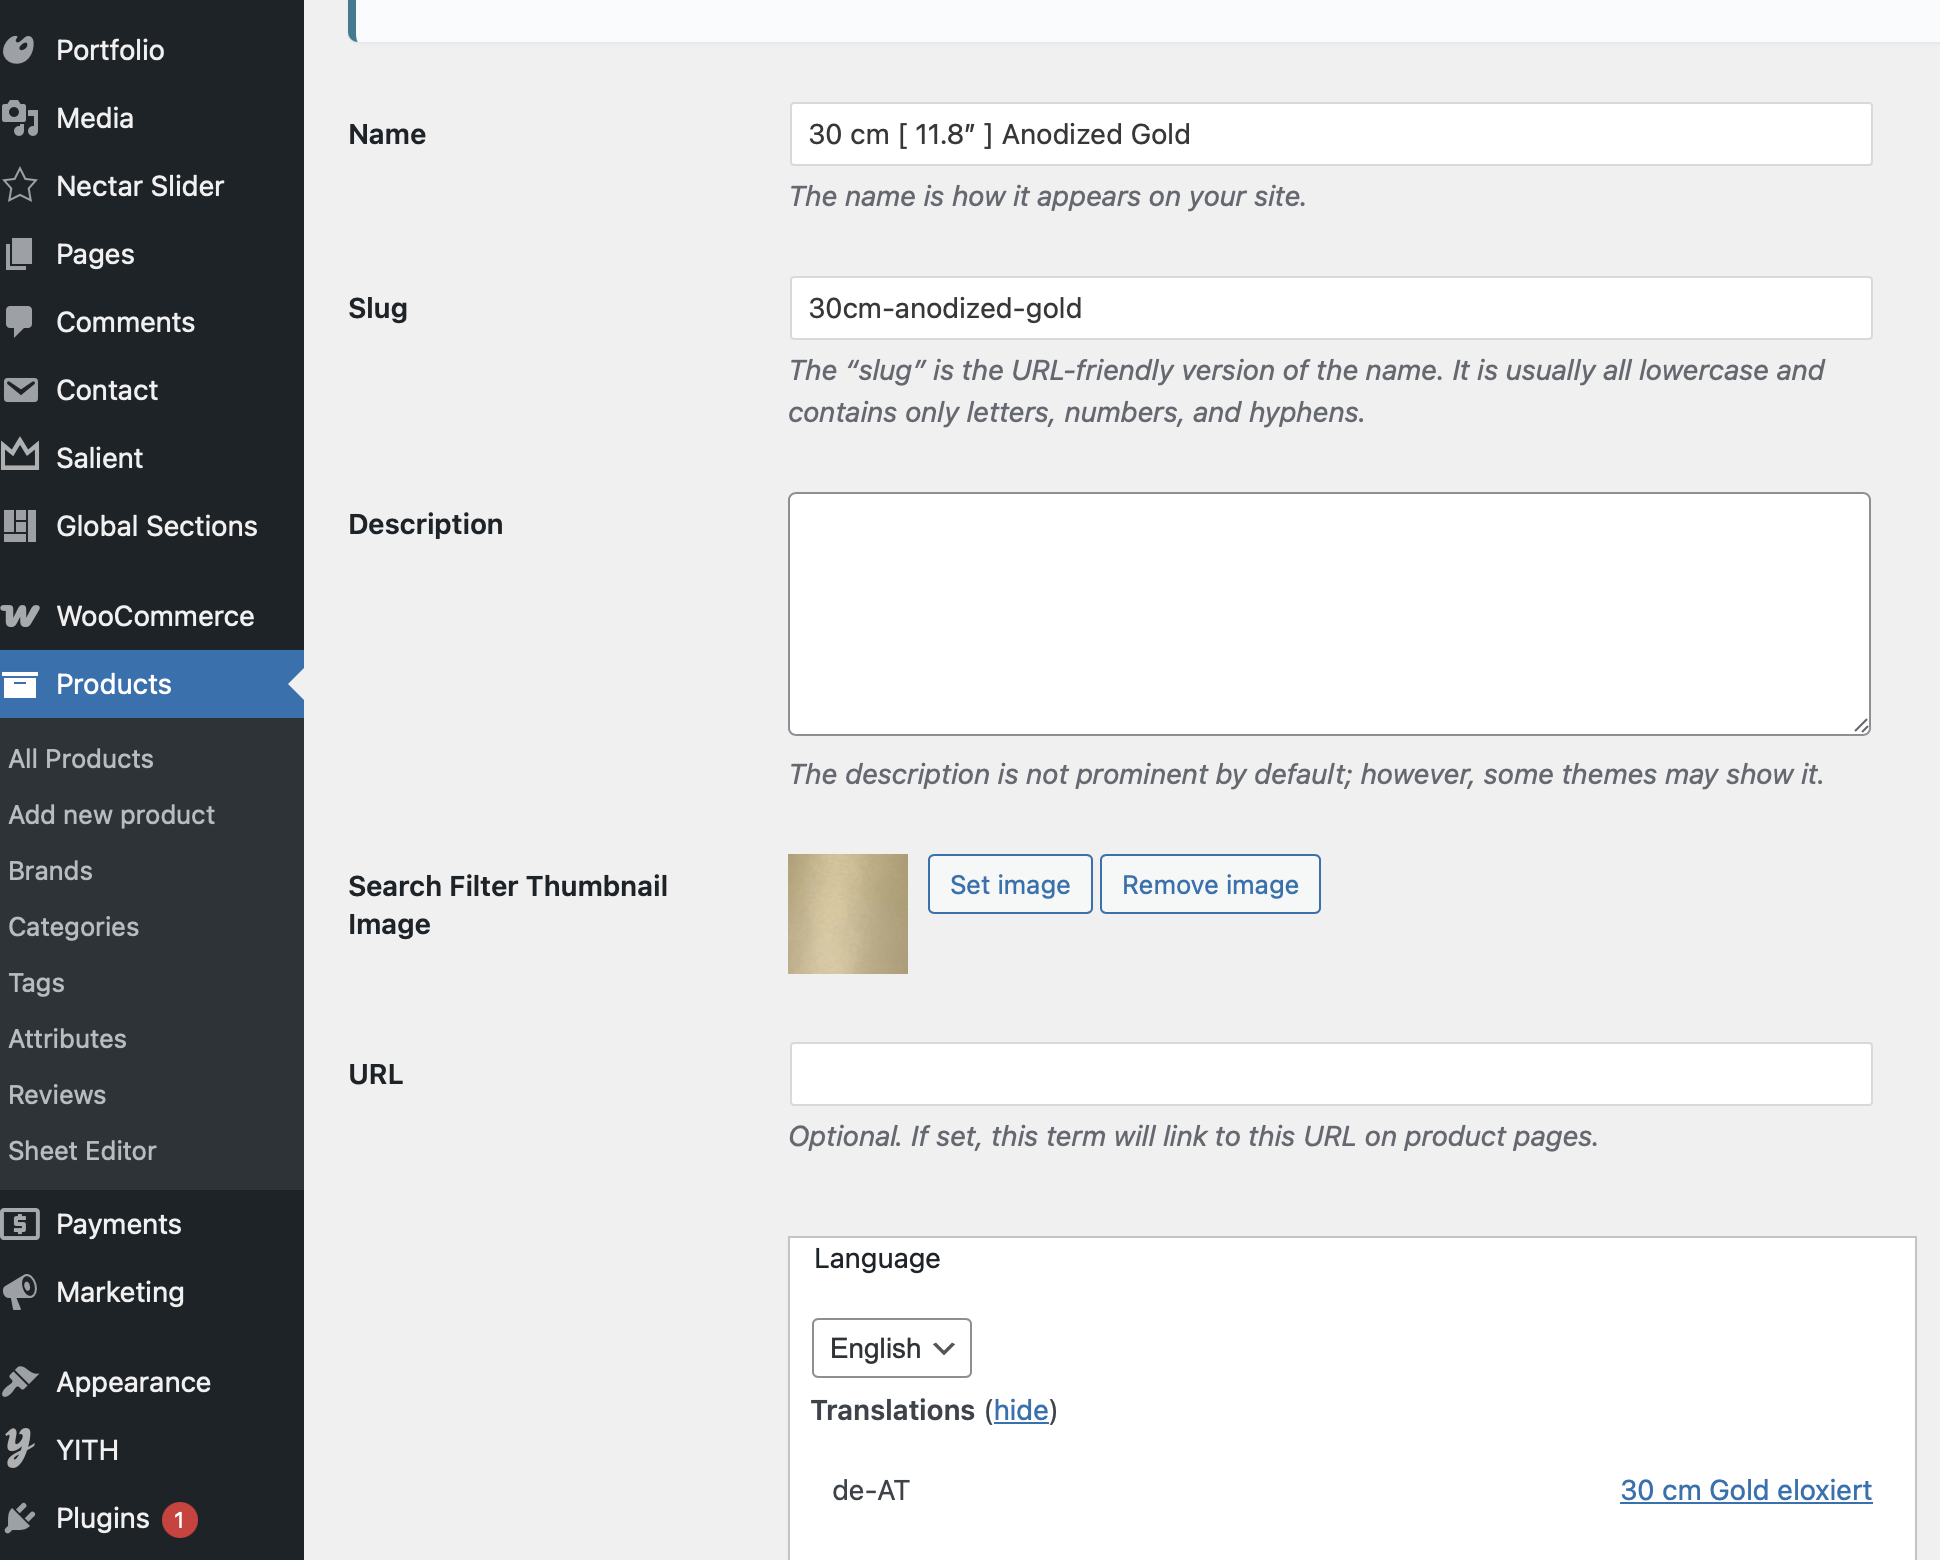This screenshot has width=1940, height=1560.
Task: Click the WooCommerce logo icon
Action: point(19,616)
